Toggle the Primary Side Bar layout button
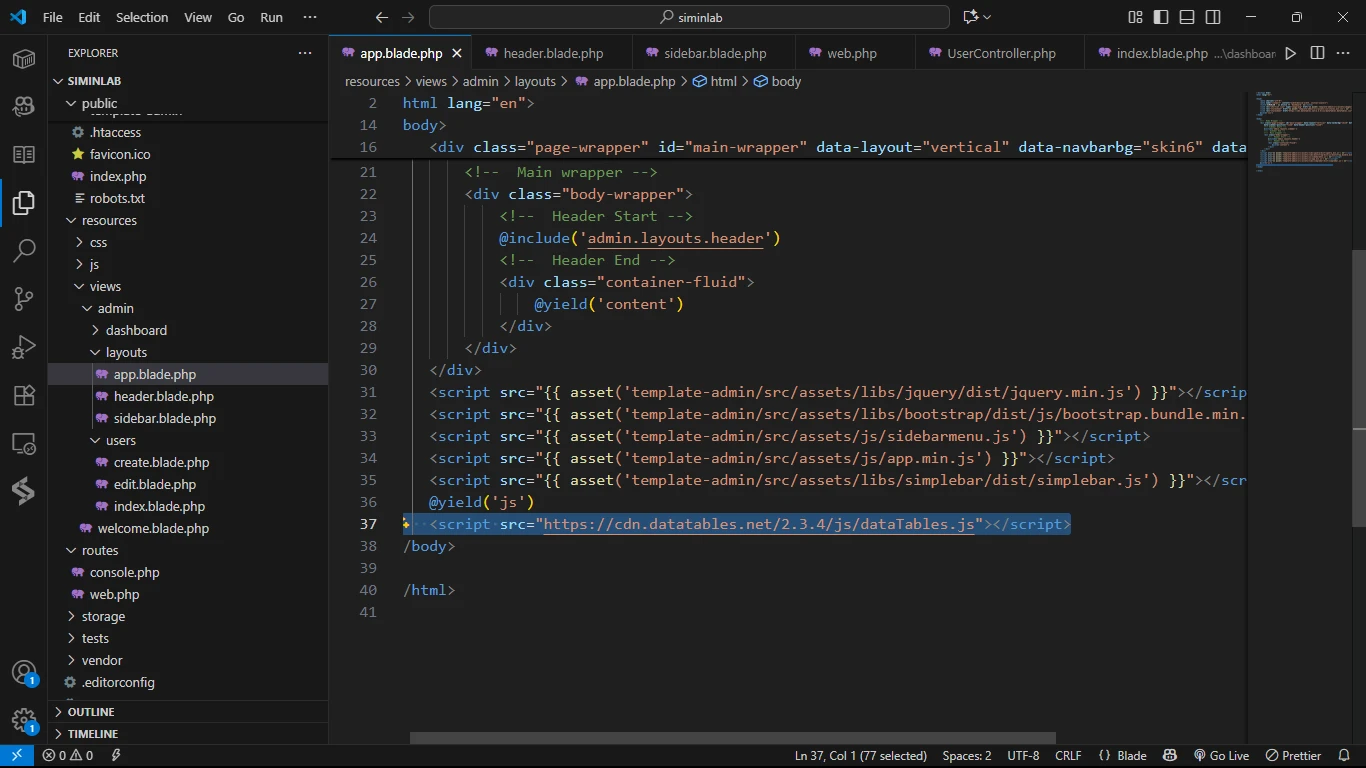The width and height of the screenshot is (1366, 768). [x=1161, y=17]
